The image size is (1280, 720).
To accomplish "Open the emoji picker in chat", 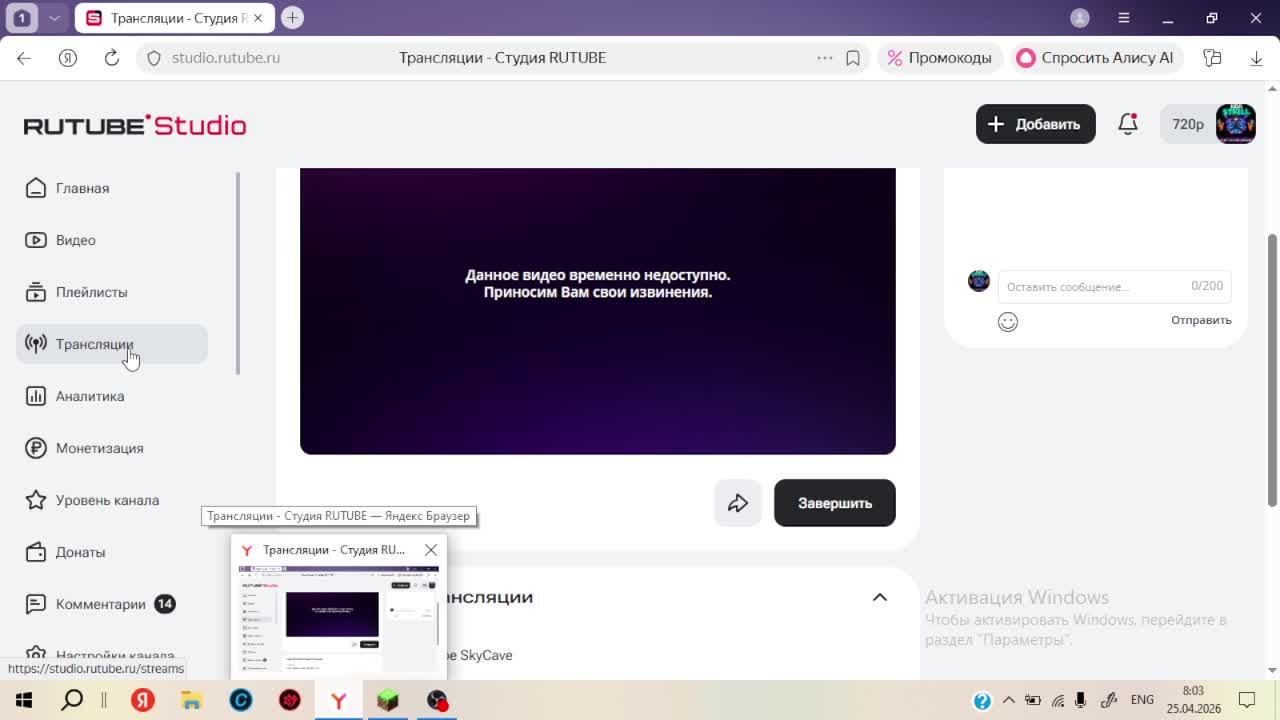I will click(x=1008, y=321).
